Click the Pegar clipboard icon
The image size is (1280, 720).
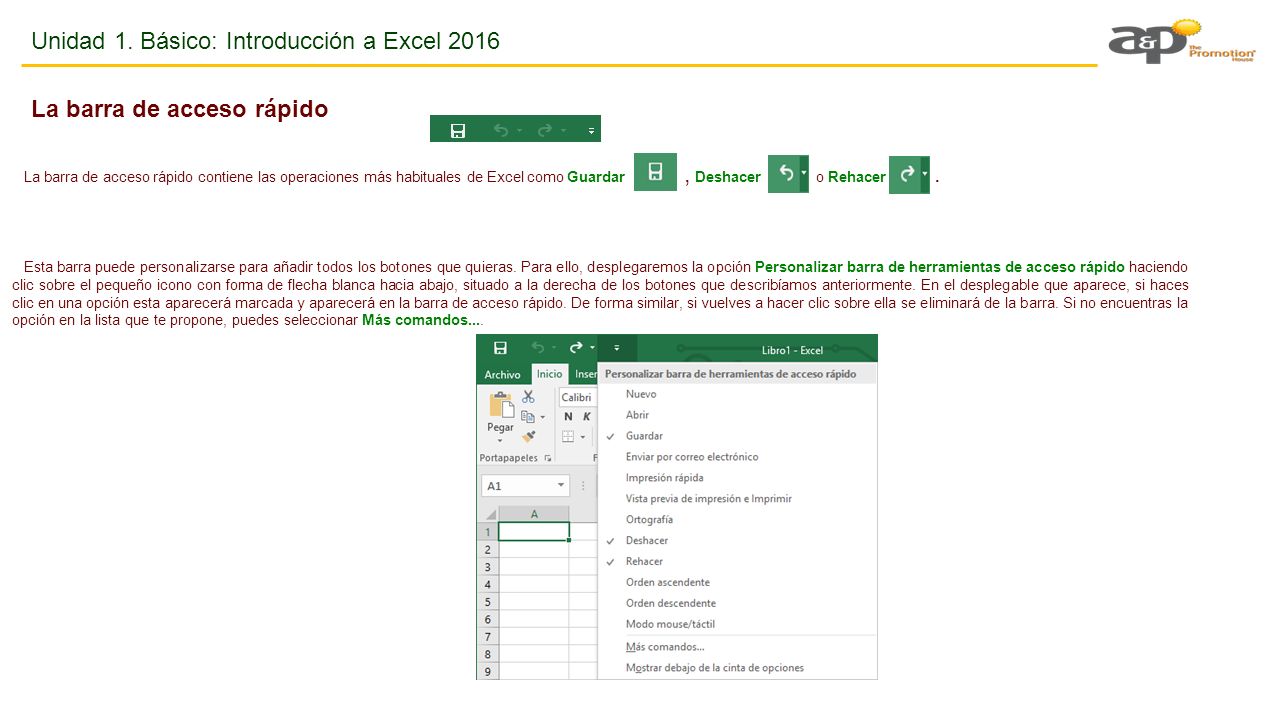[500, 404]
